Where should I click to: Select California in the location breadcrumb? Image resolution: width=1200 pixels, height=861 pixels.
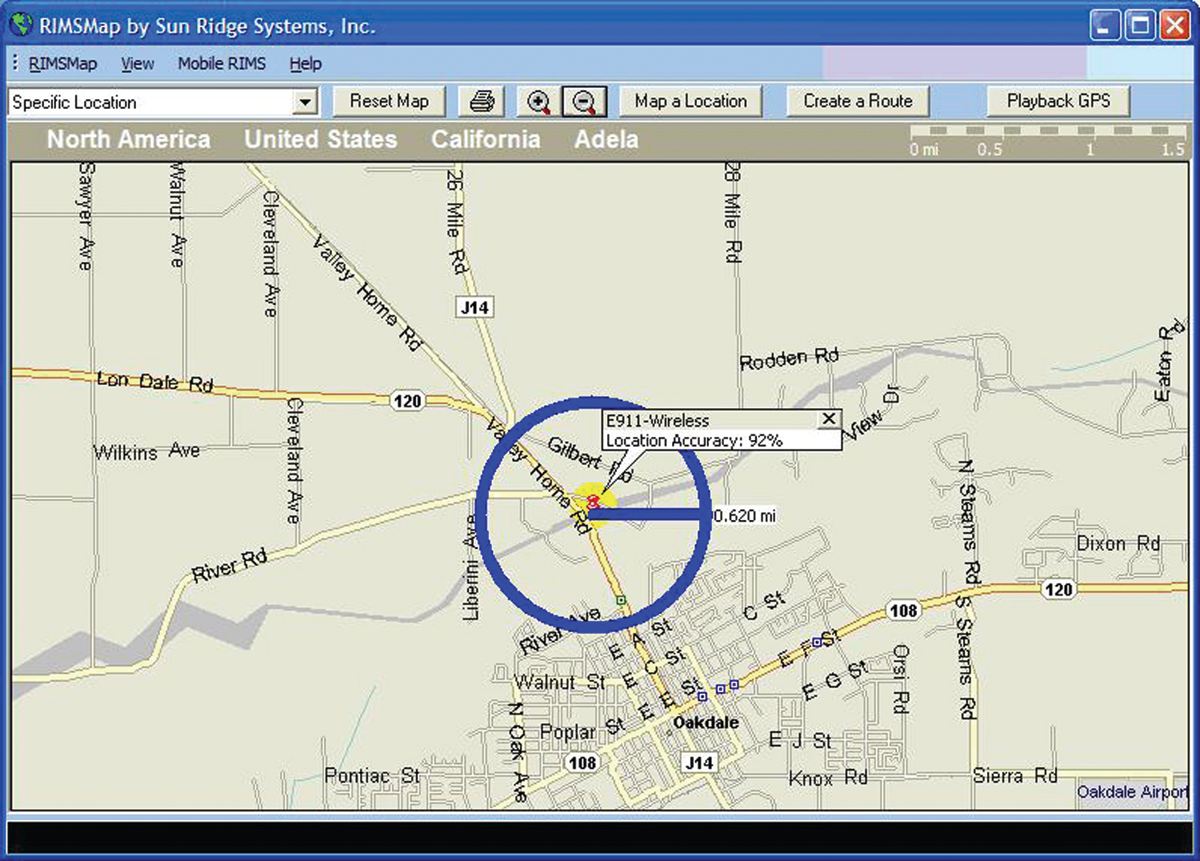(485, 139)
